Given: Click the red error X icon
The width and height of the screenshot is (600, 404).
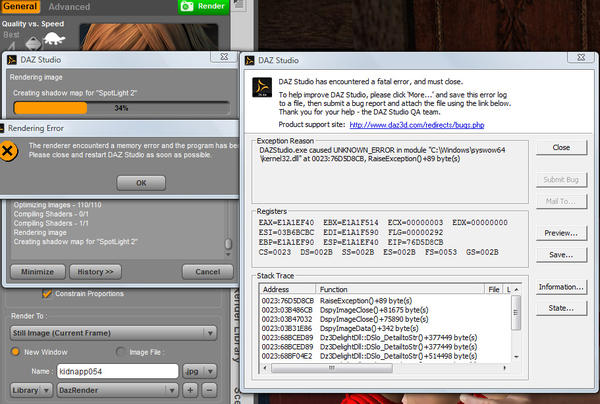Looking at the screenshot, I should point(8,151).
